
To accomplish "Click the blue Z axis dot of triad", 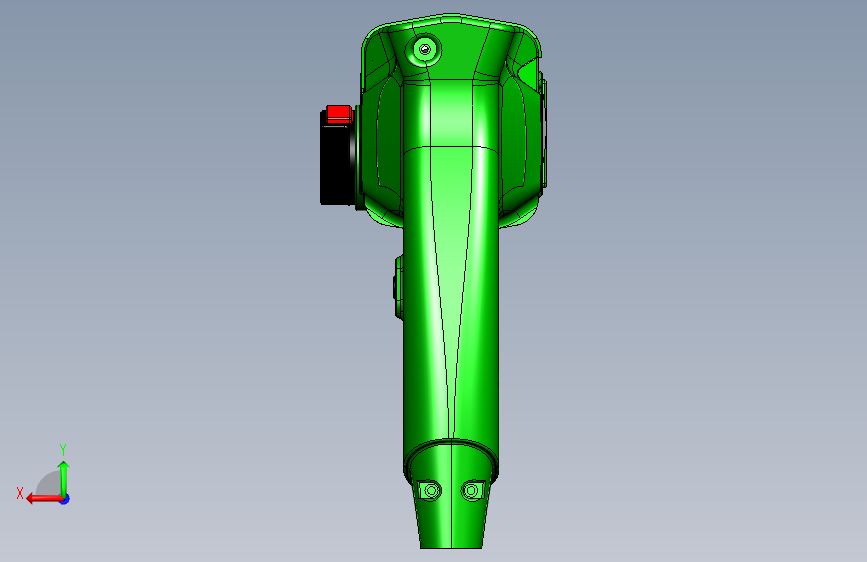I will coord(65,499).
